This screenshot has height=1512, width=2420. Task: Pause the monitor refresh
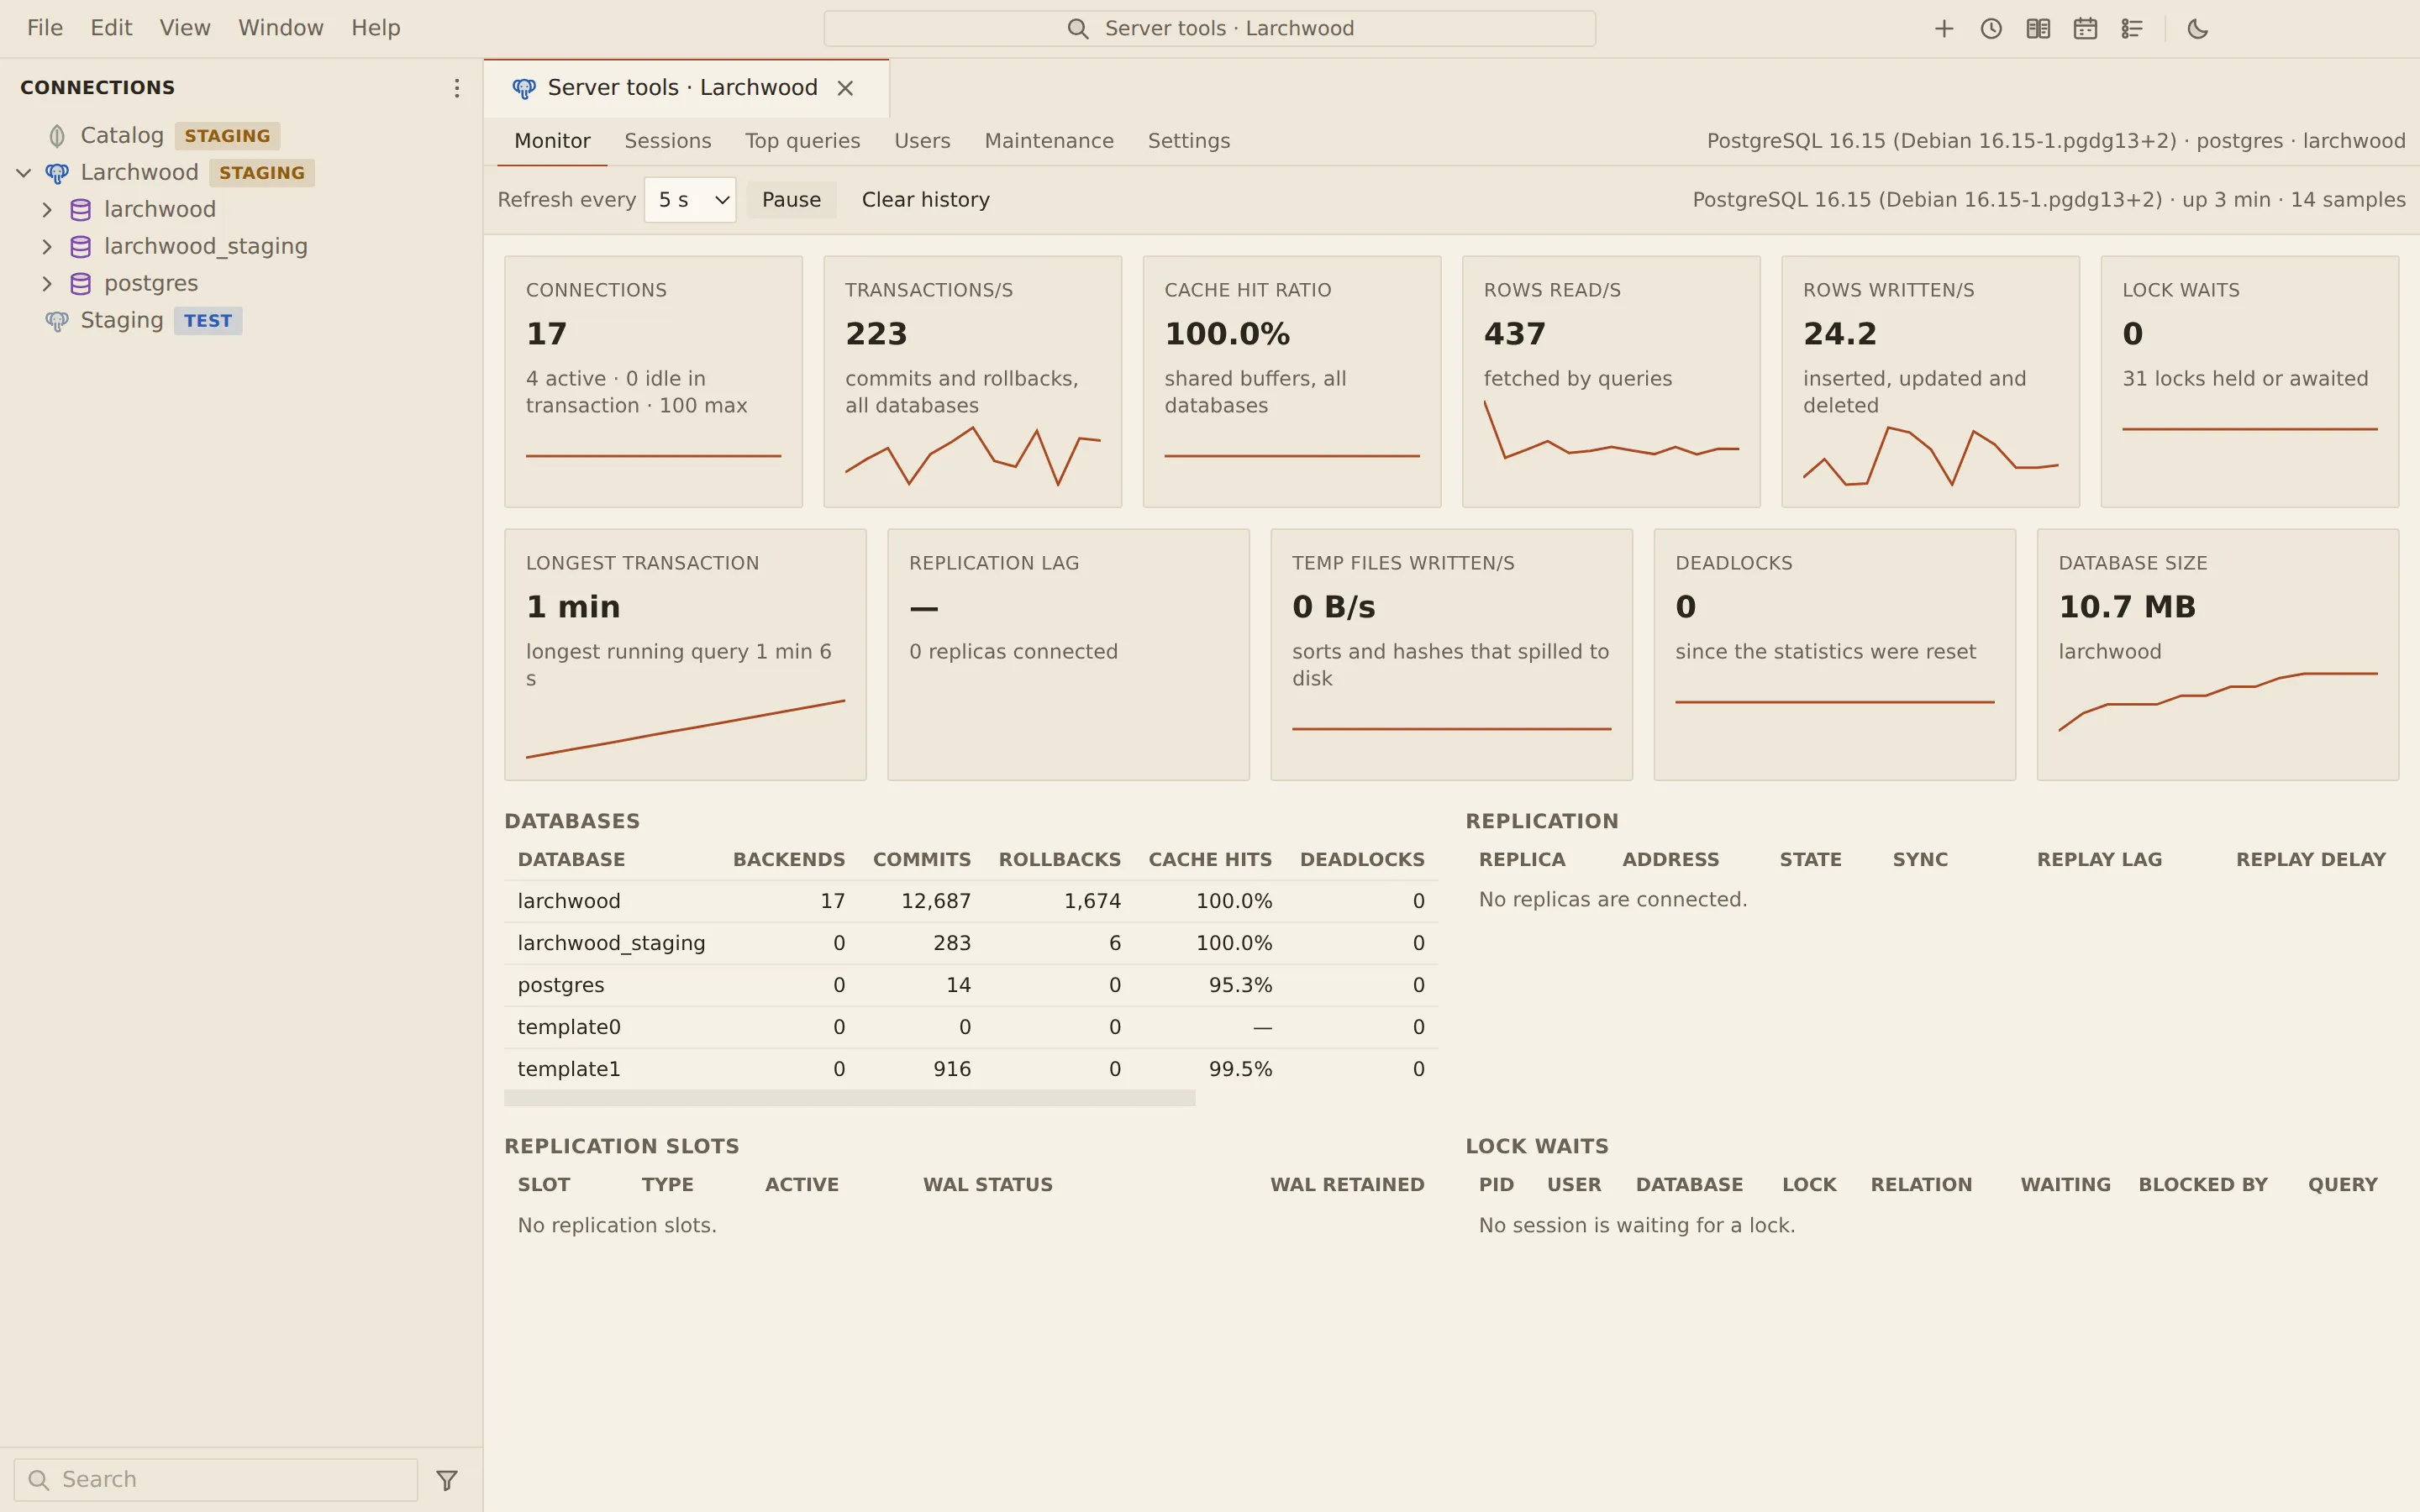[791, 200]
